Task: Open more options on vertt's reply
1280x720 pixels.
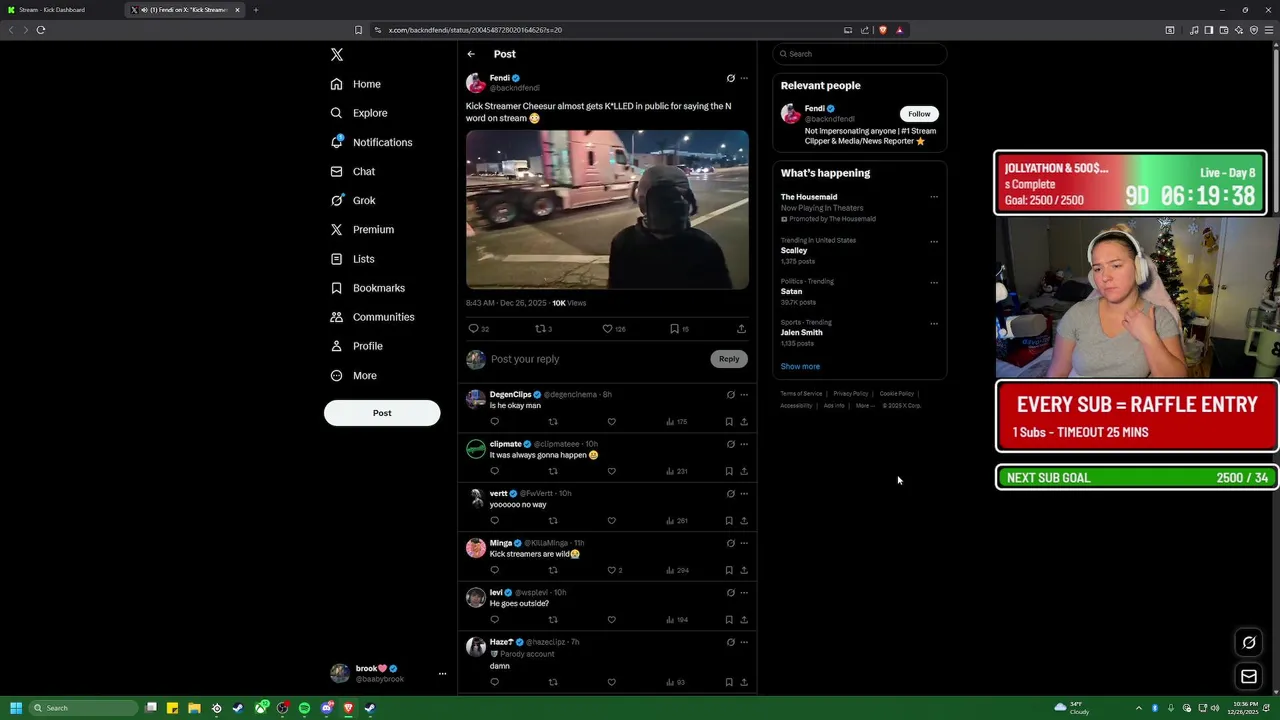Action: [744, 494]
